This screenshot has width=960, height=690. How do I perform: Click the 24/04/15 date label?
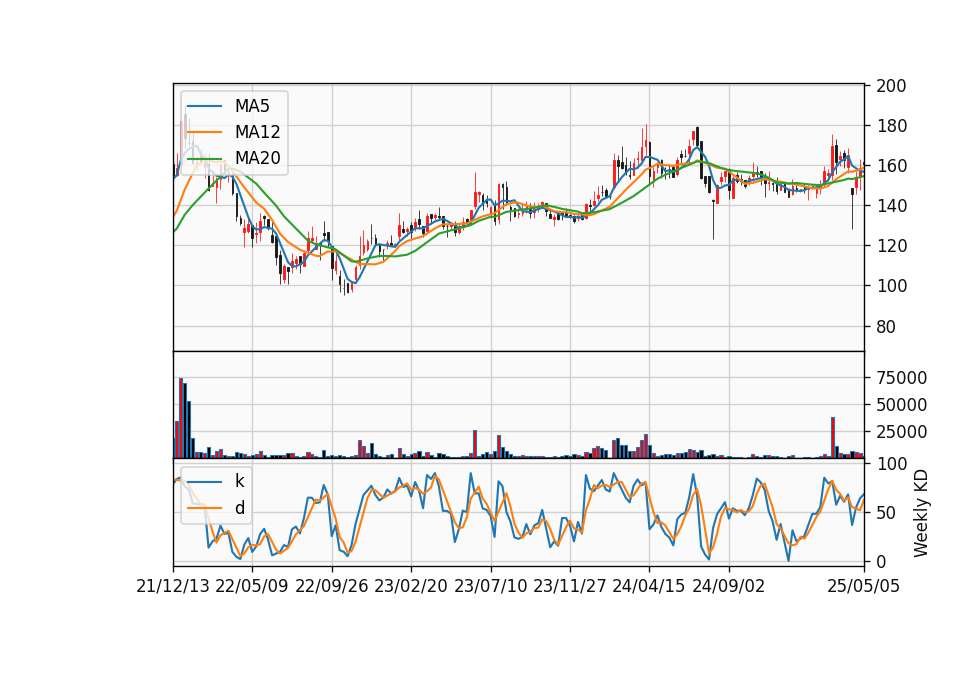(649, 586)
